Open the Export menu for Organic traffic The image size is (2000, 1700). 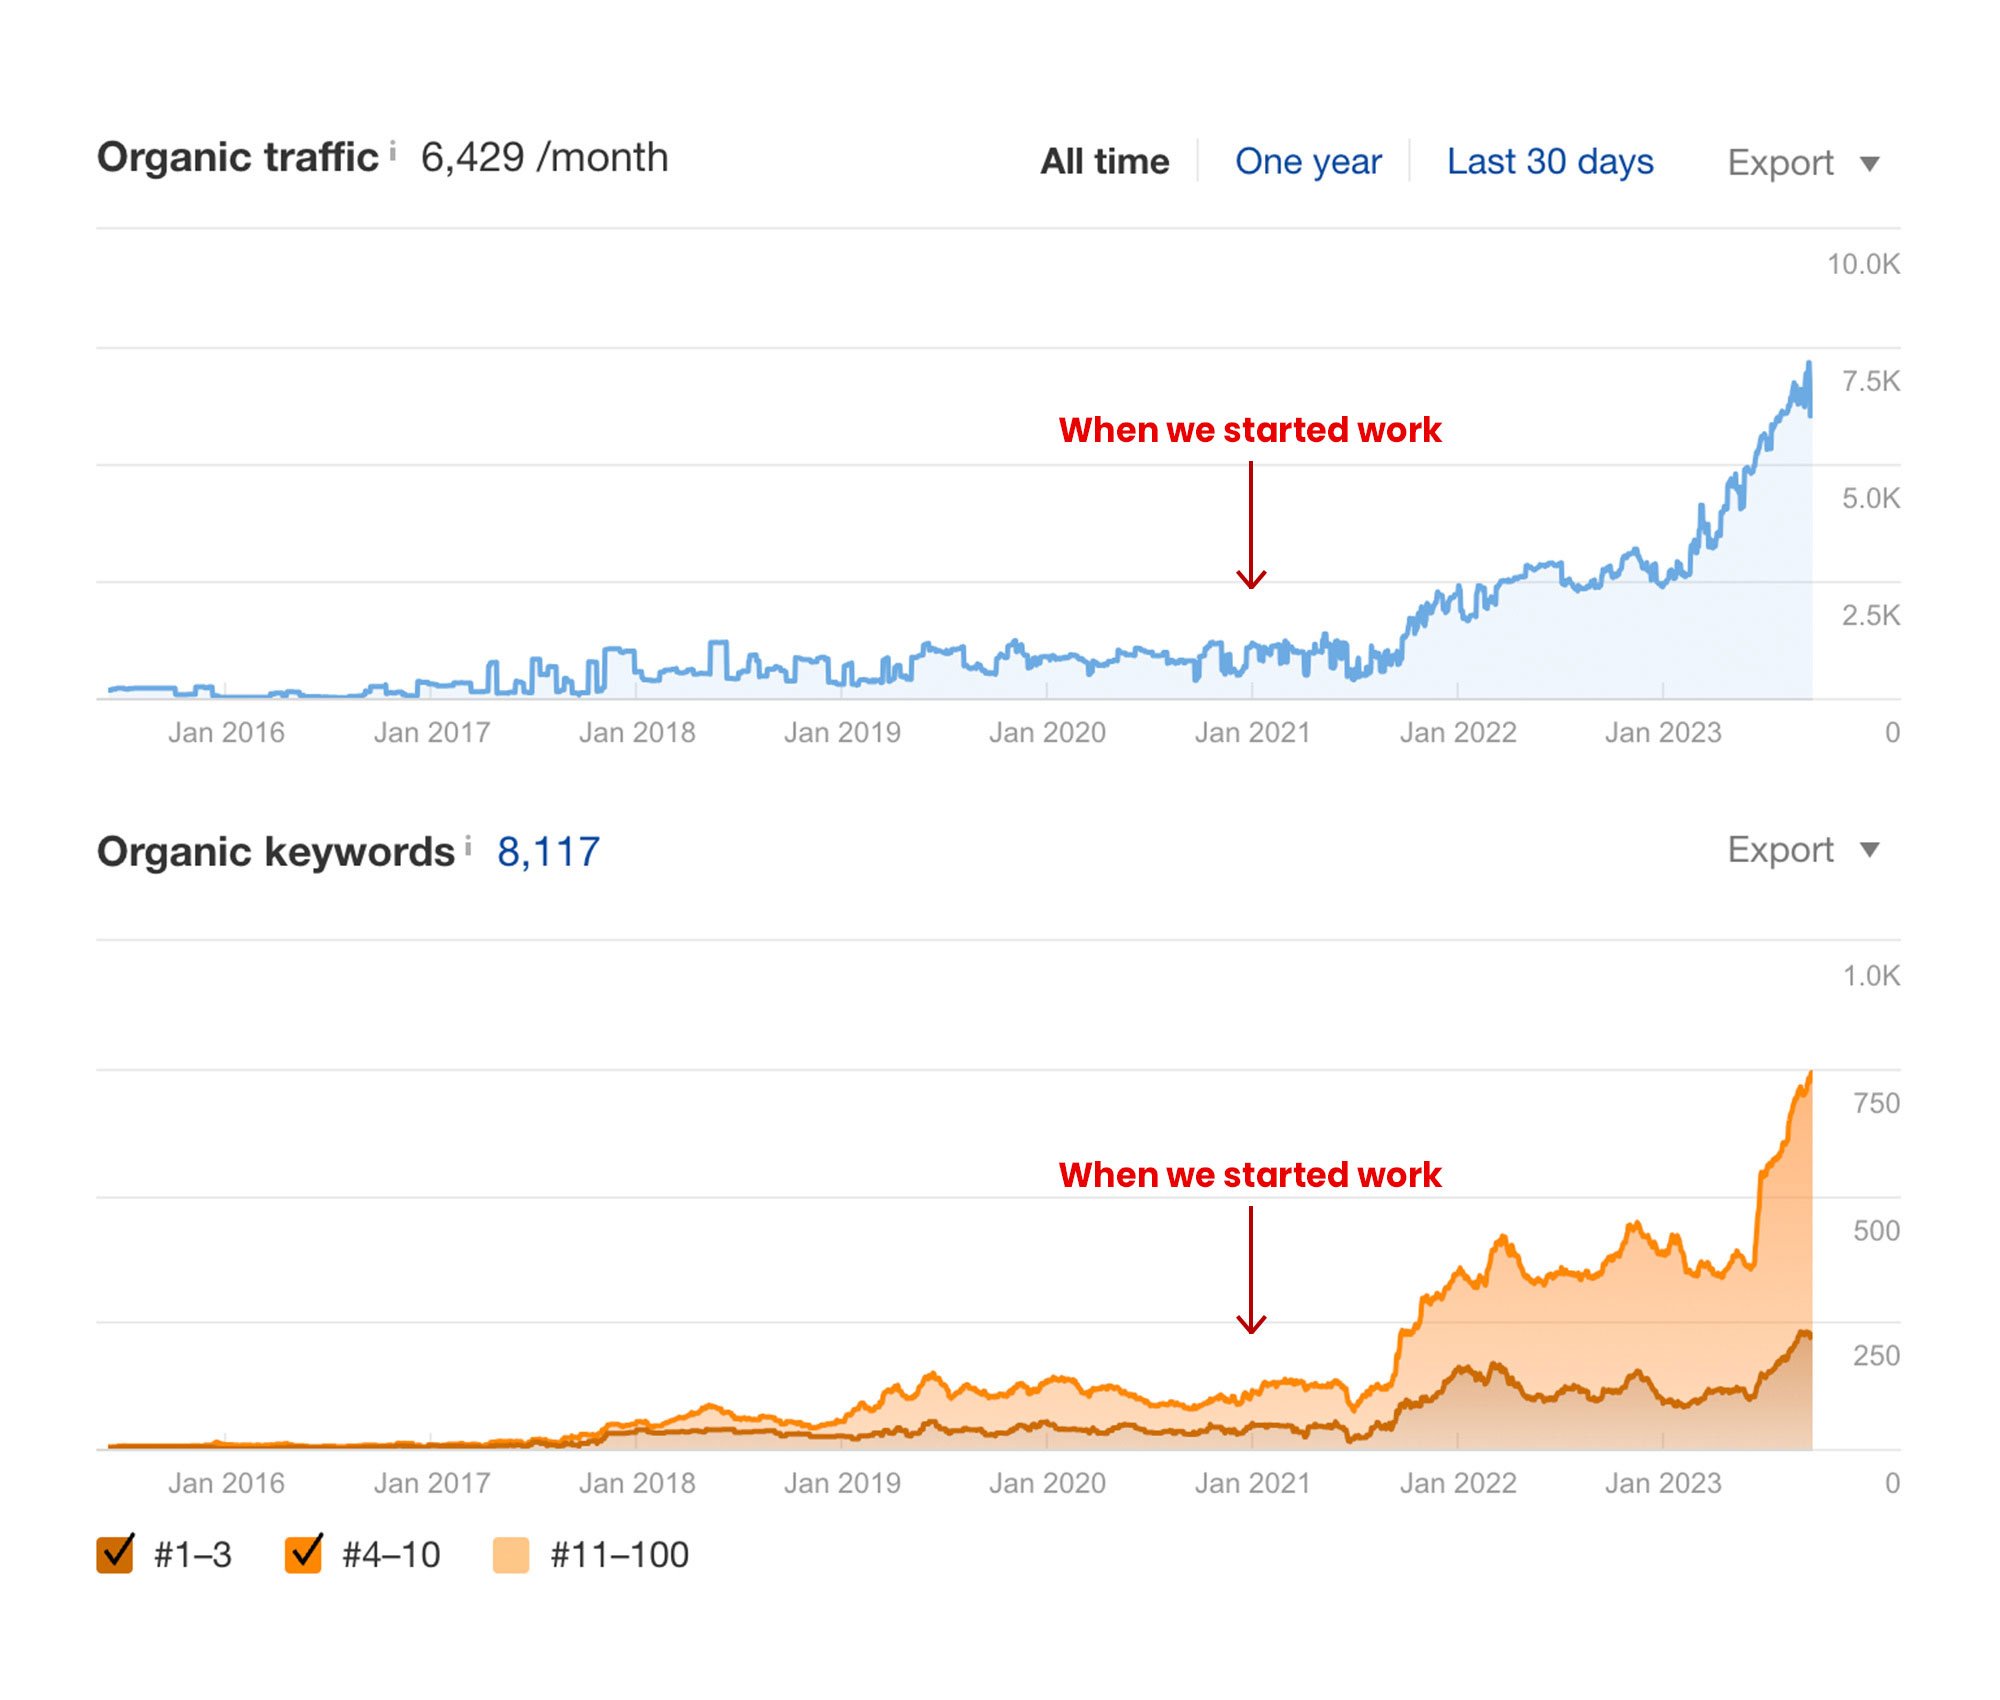(1803, 162)
